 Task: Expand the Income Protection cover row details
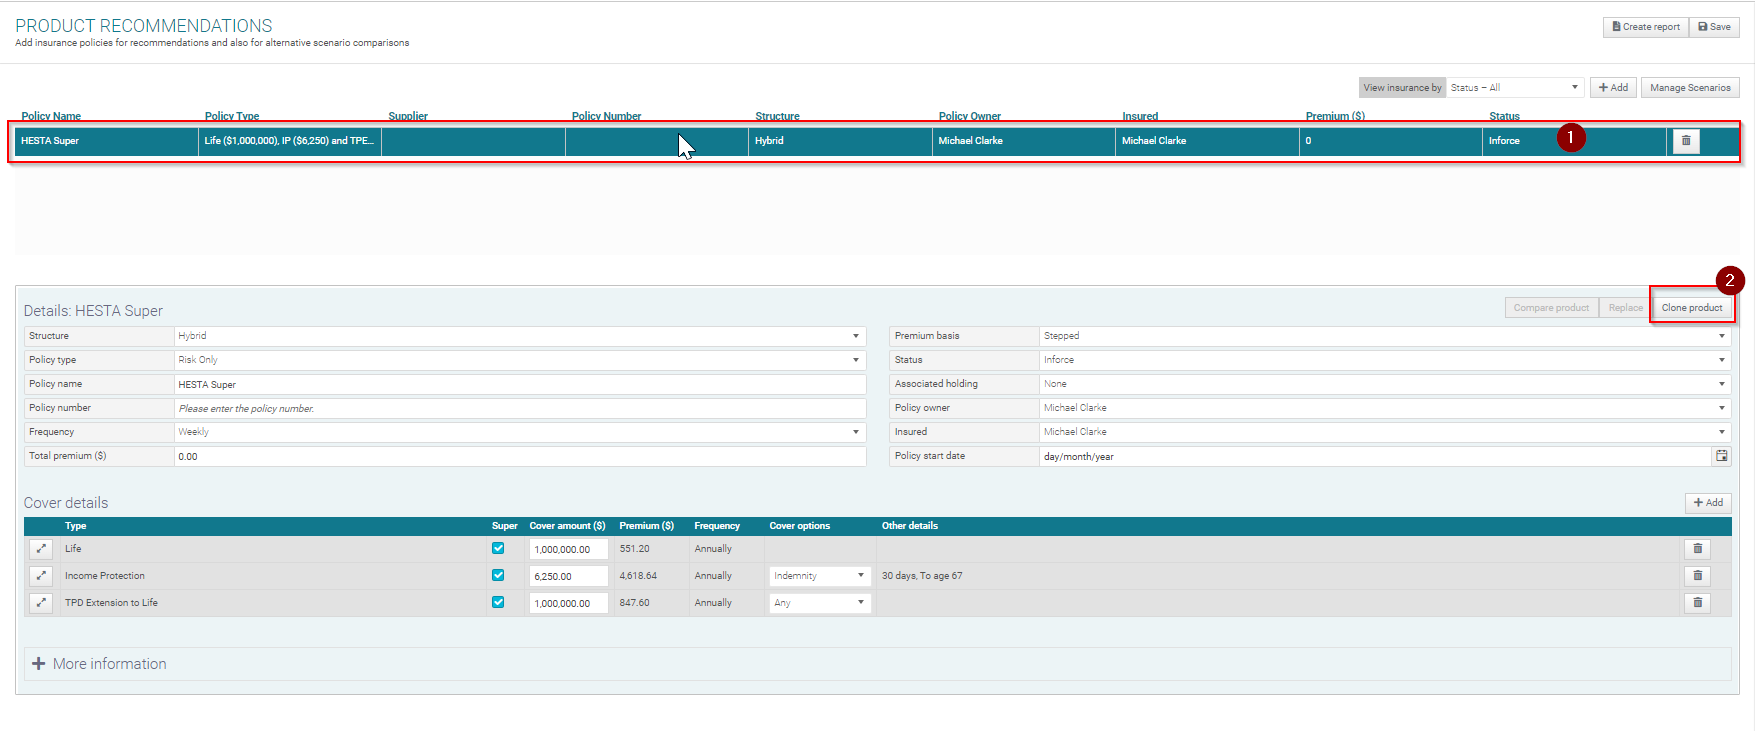[41, 576]
